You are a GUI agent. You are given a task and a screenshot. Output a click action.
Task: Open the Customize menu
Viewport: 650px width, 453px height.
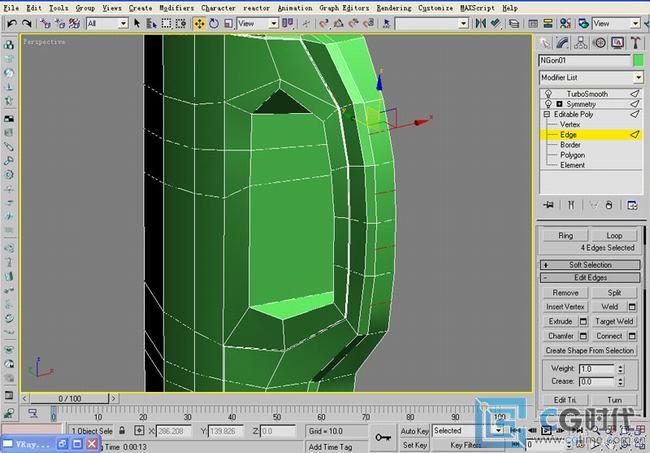point(435,8)
